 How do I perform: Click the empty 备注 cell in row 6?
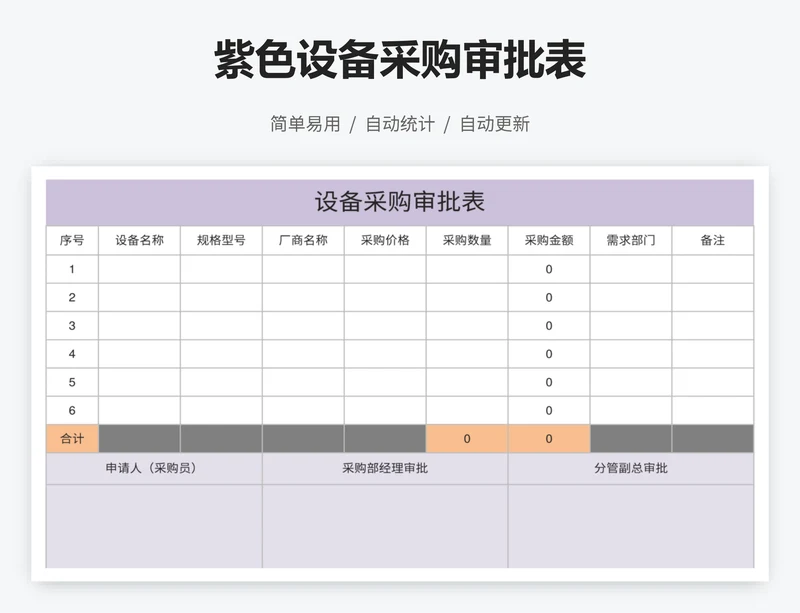(x=713, y=410)
